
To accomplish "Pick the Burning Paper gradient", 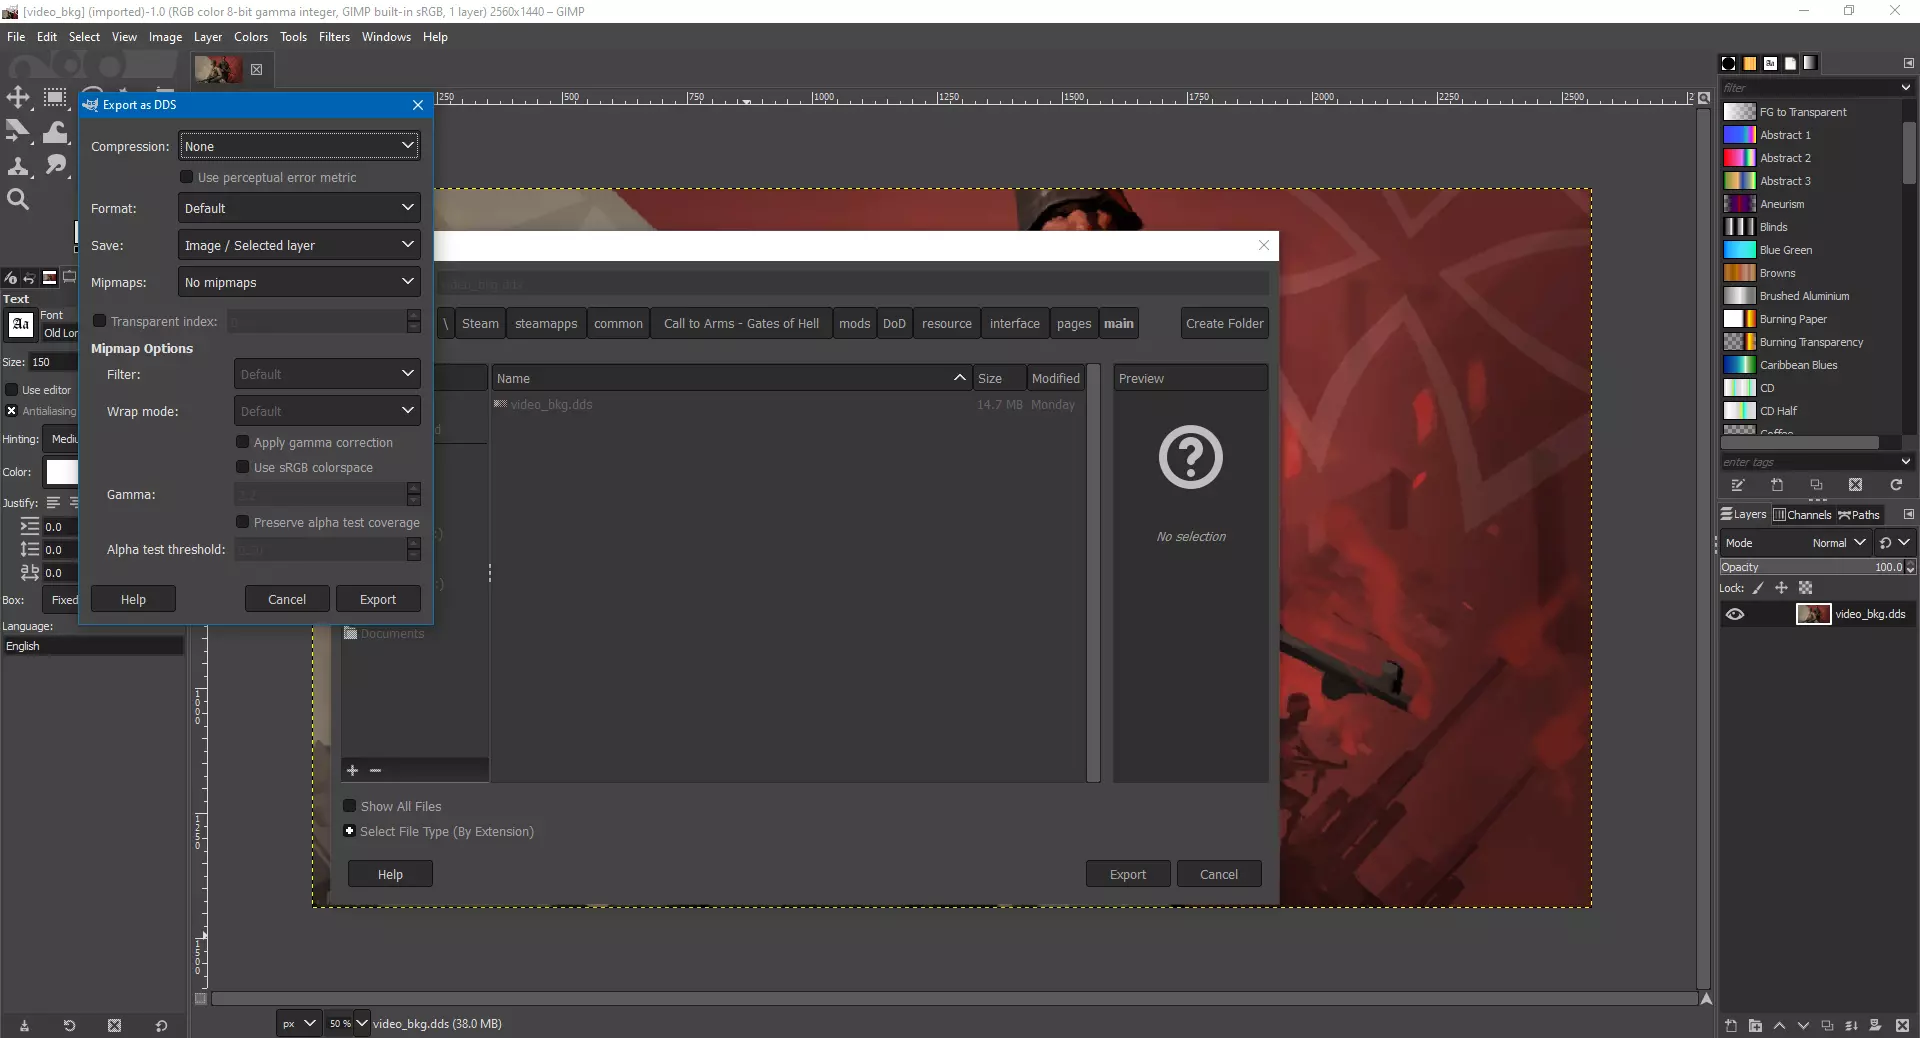I will (x=1810, y=319).
